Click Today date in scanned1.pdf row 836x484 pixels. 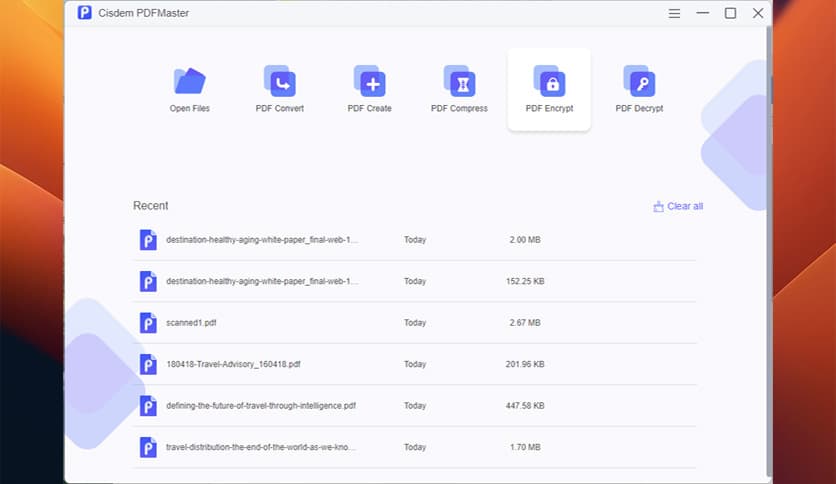(x=415, y=322)
